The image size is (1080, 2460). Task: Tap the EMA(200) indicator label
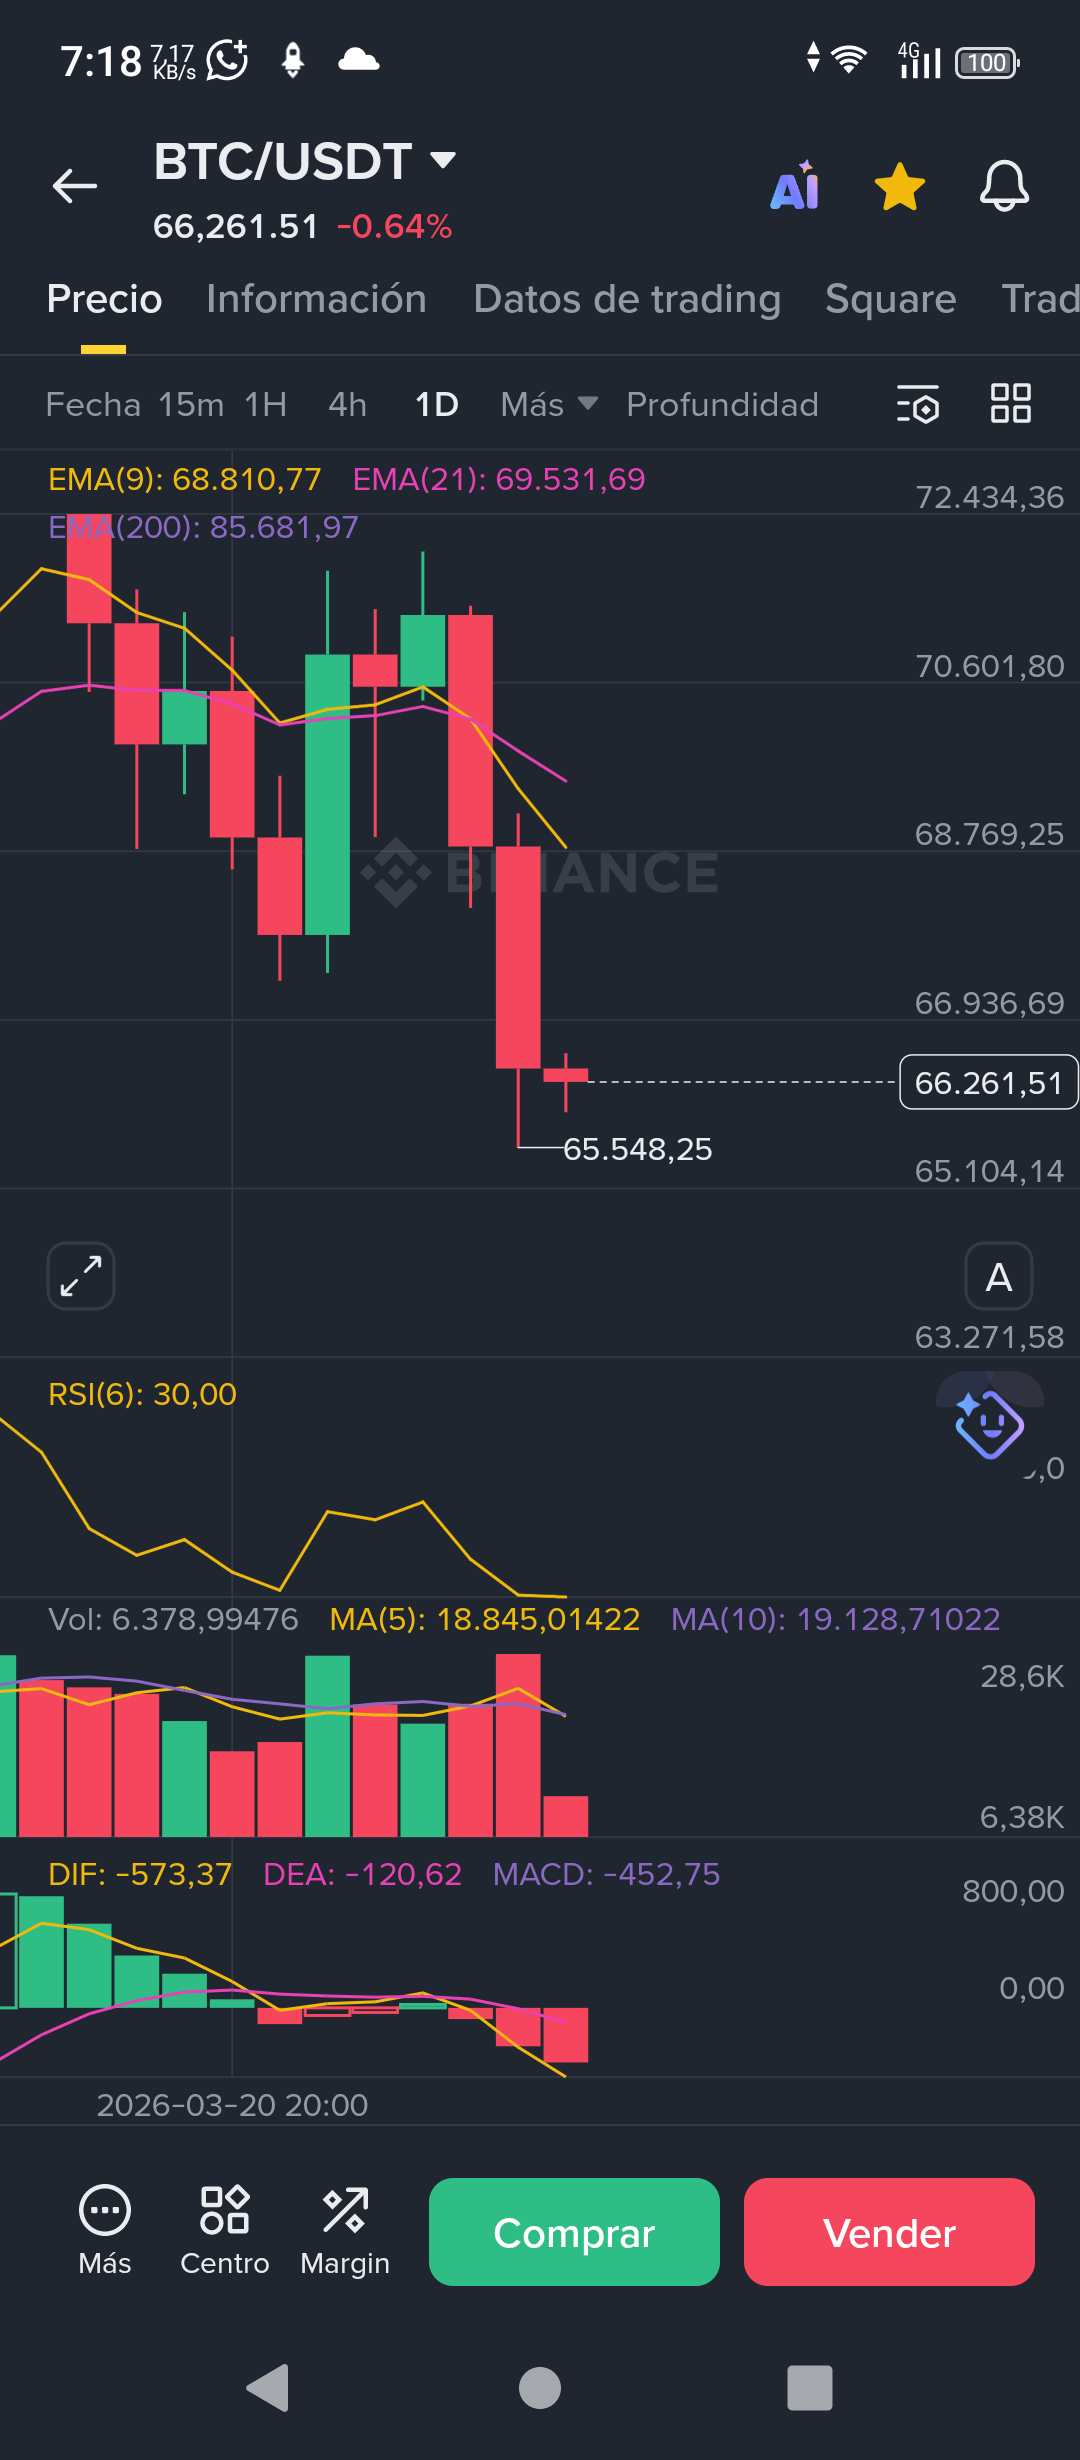coord(203,527)
